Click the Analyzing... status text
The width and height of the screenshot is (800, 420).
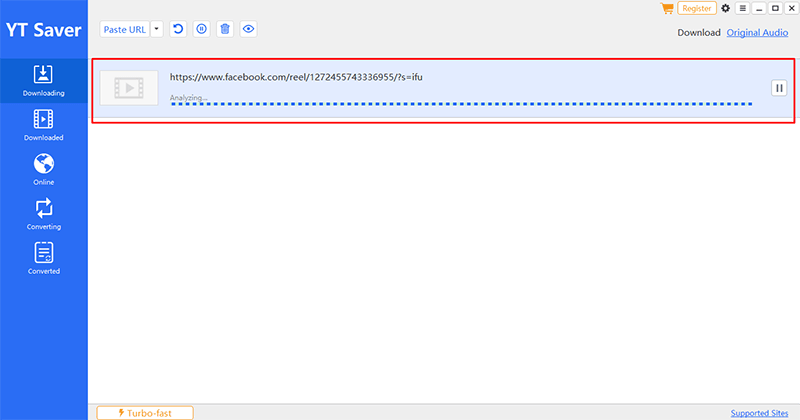(x=188, y=97)
